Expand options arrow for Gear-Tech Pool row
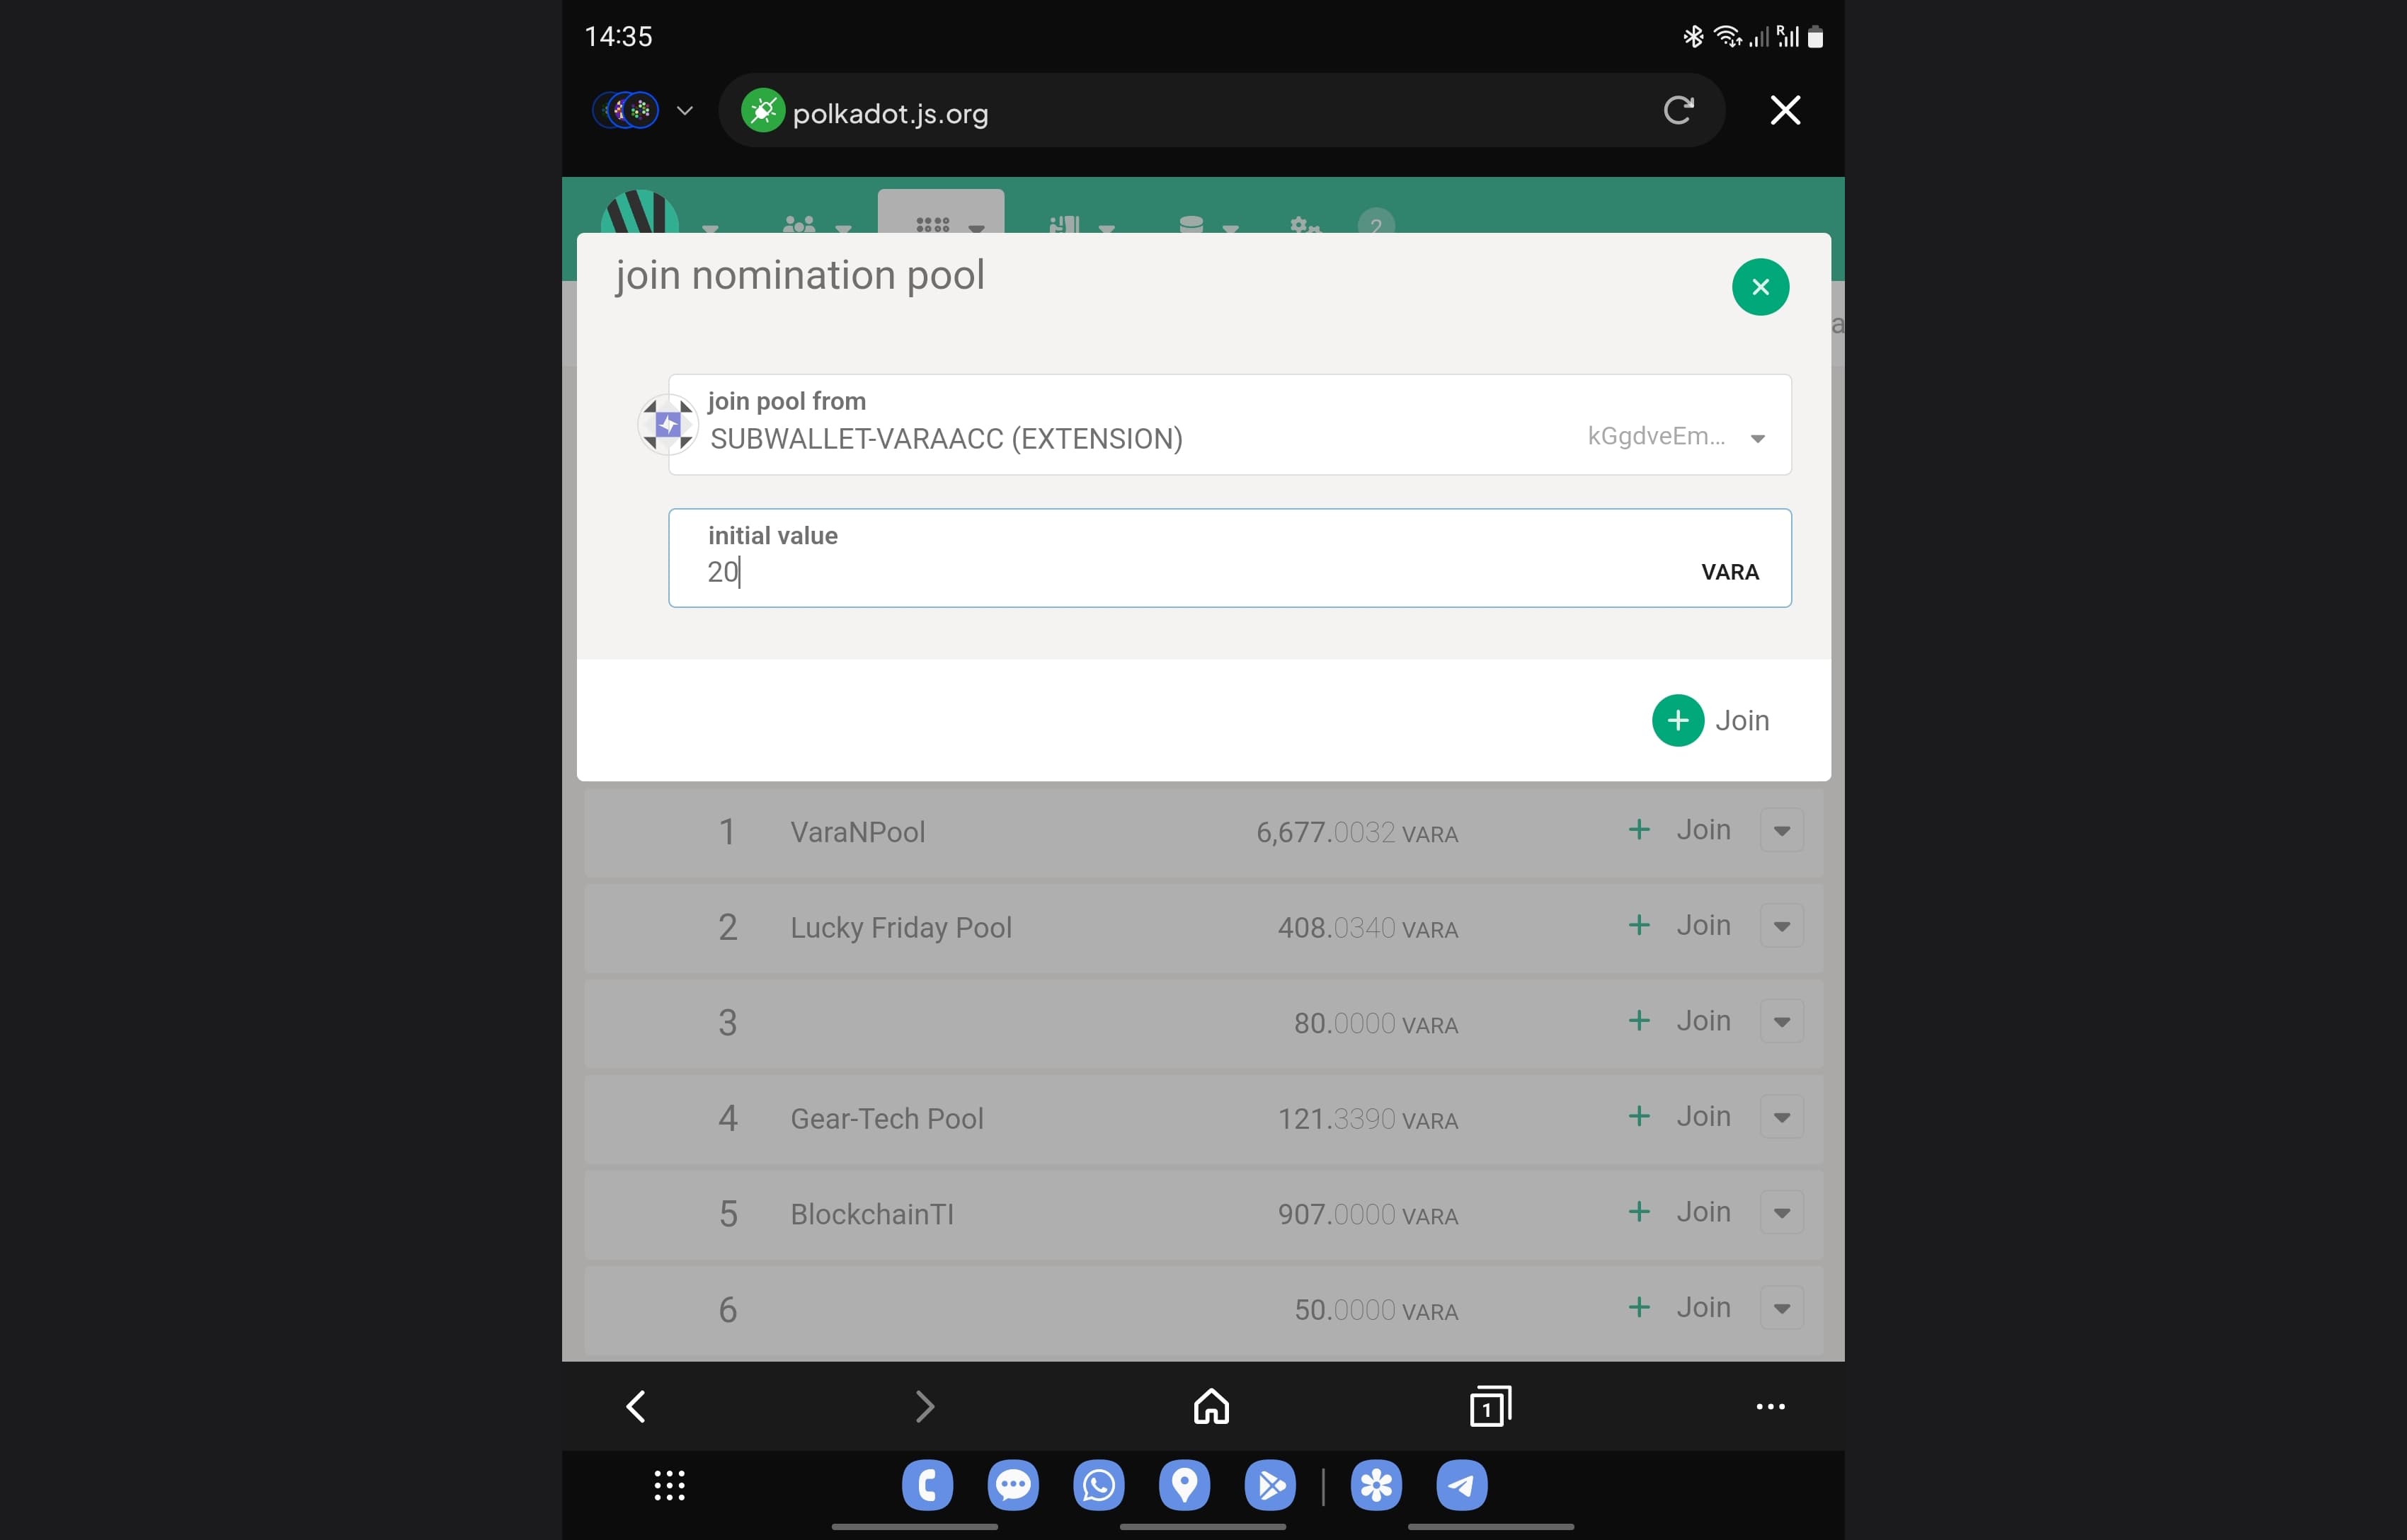Image resolution: width=2407 pixels, height=1540 pixels. pos(1781,1117)
